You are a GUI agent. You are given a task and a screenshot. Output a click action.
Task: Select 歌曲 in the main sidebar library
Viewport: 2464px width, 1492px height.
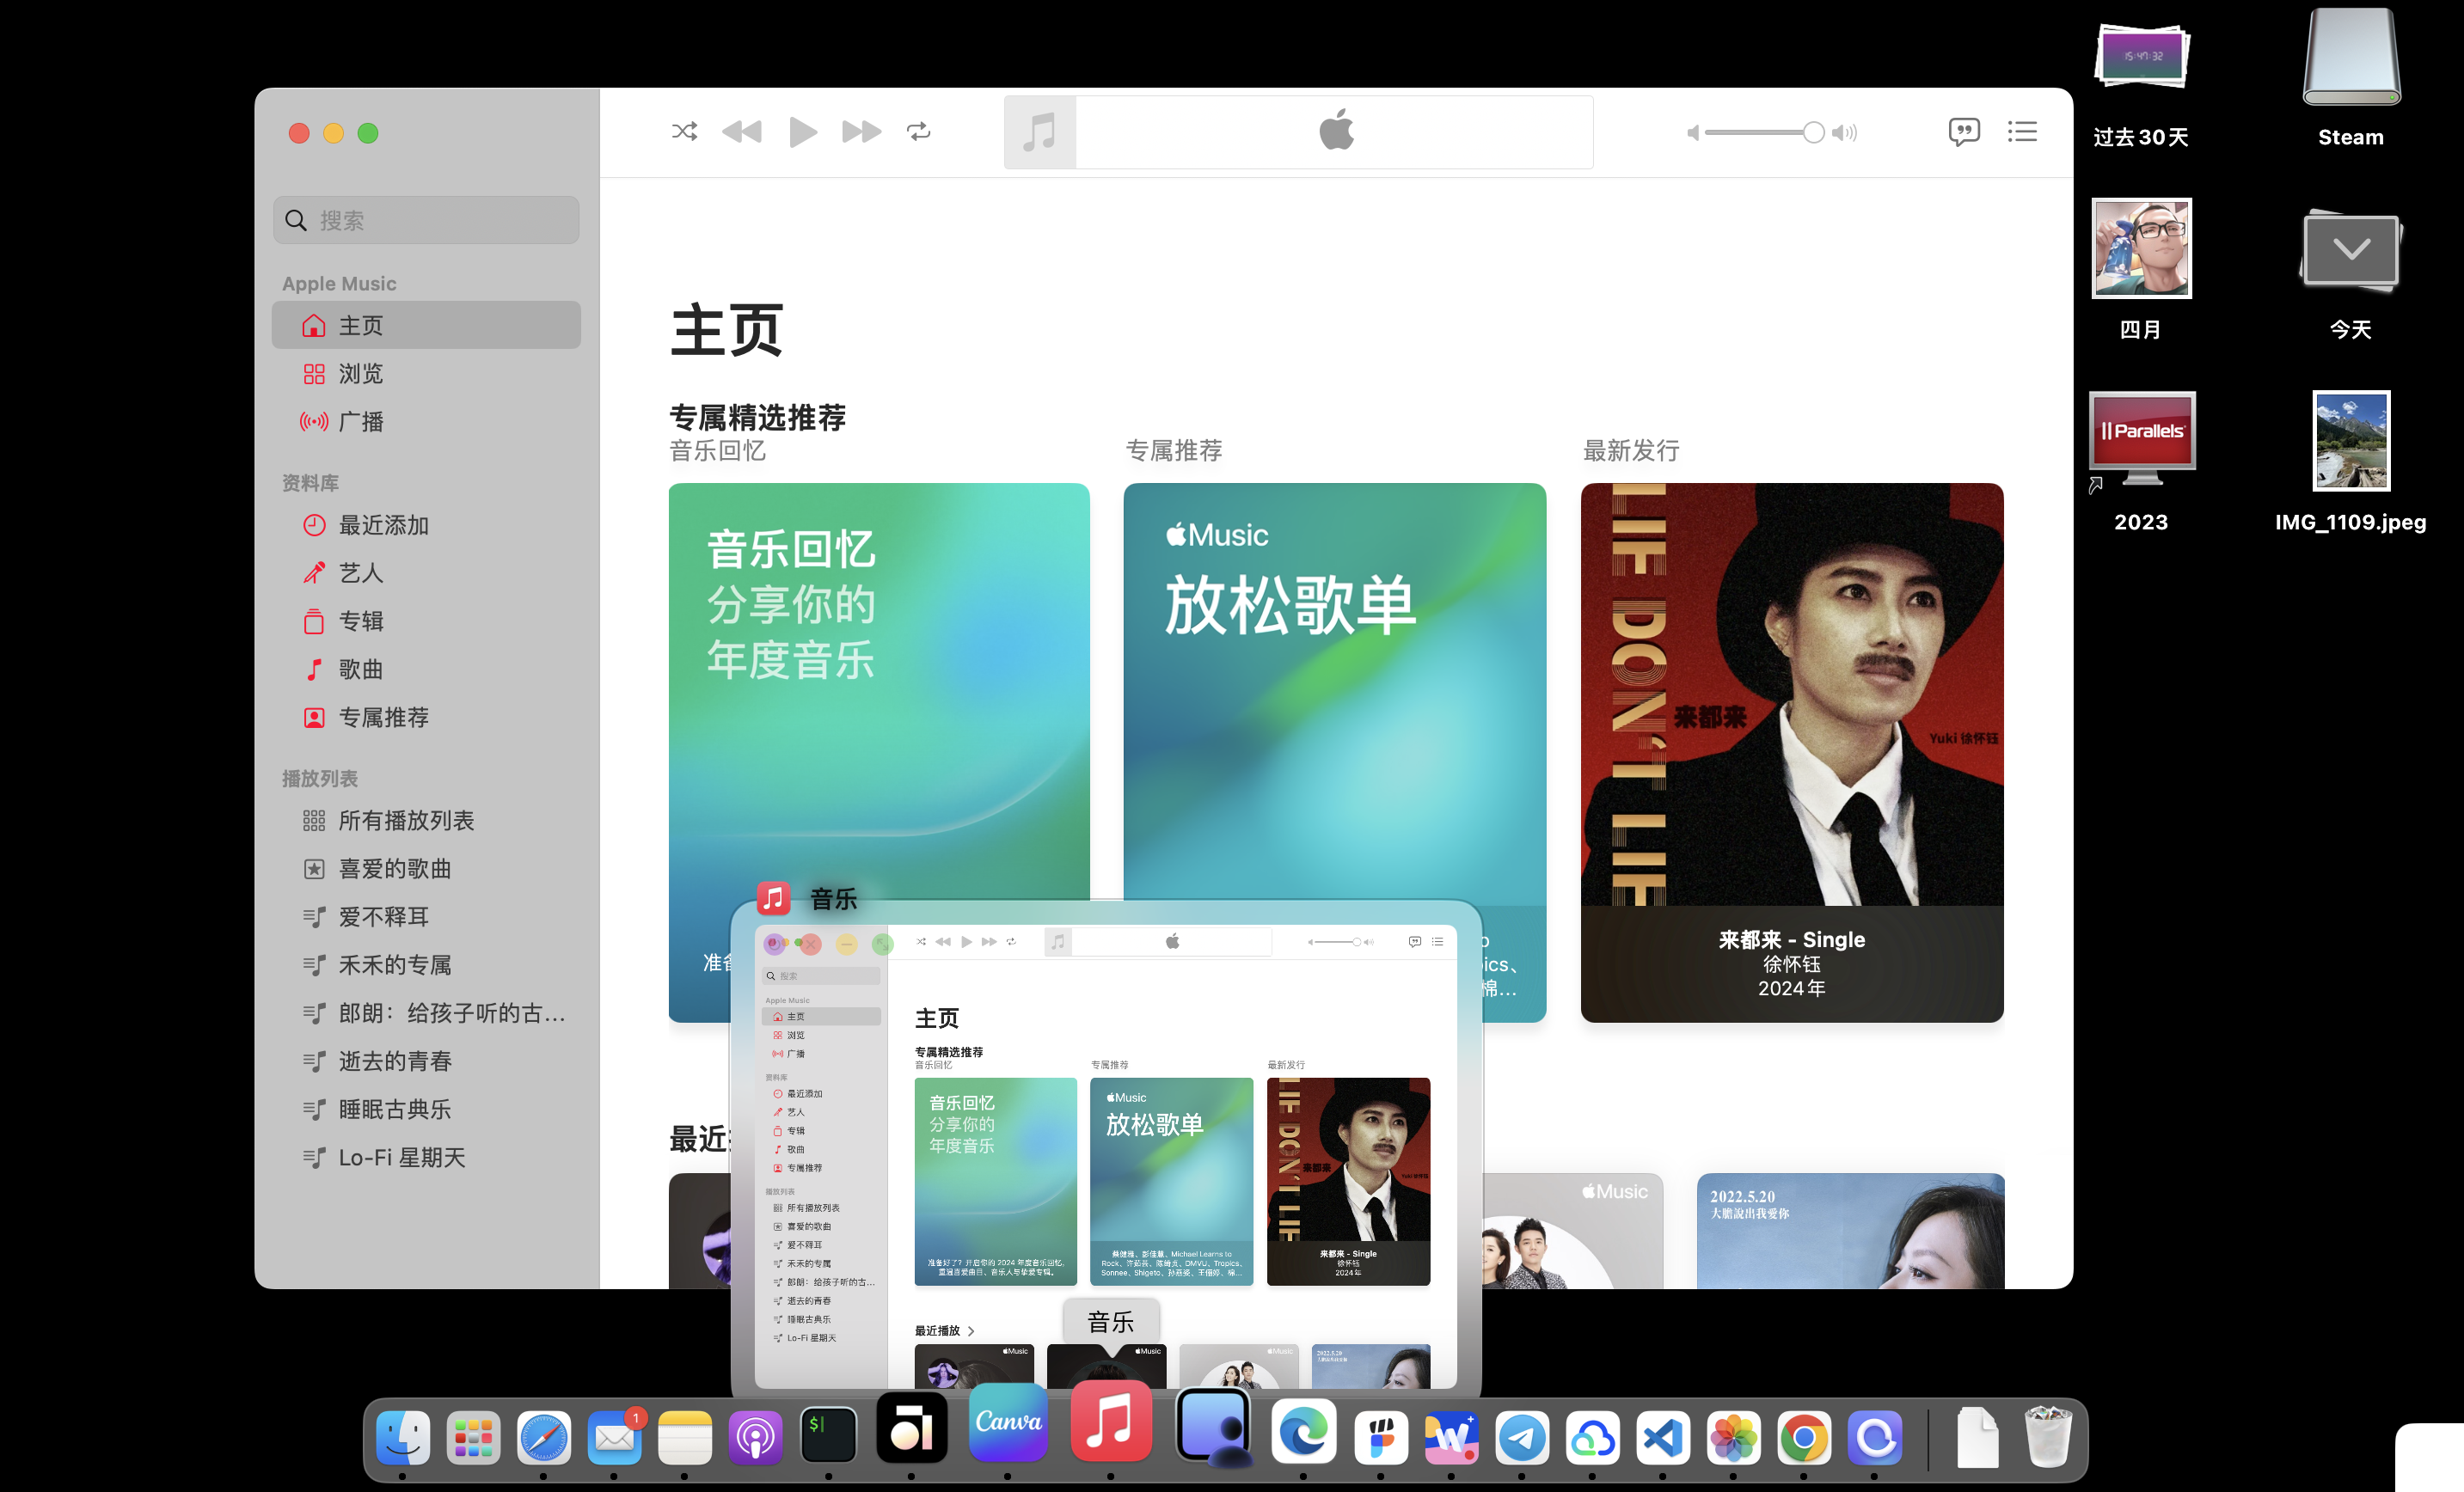point(426,669)
